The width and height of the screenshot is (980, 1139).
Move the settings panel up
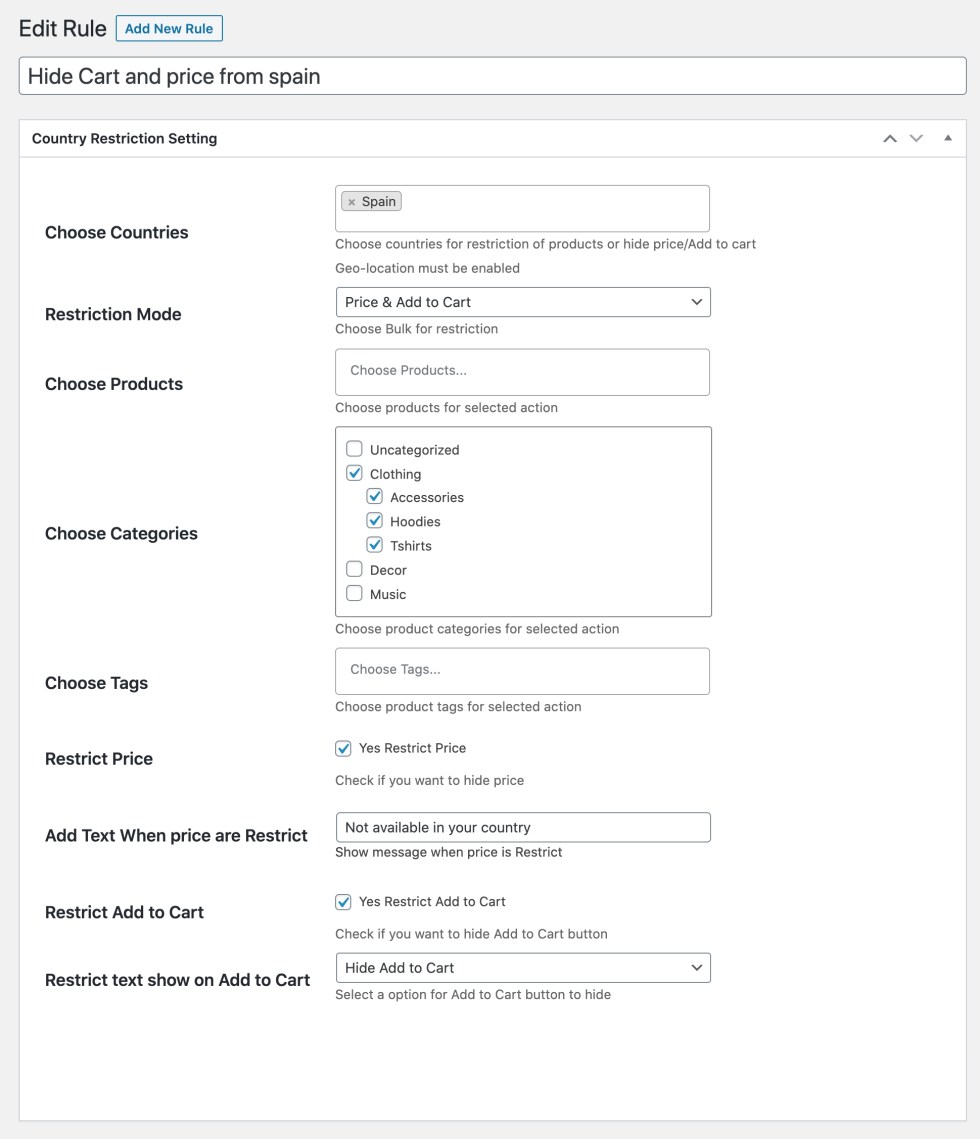pos(890,139)
